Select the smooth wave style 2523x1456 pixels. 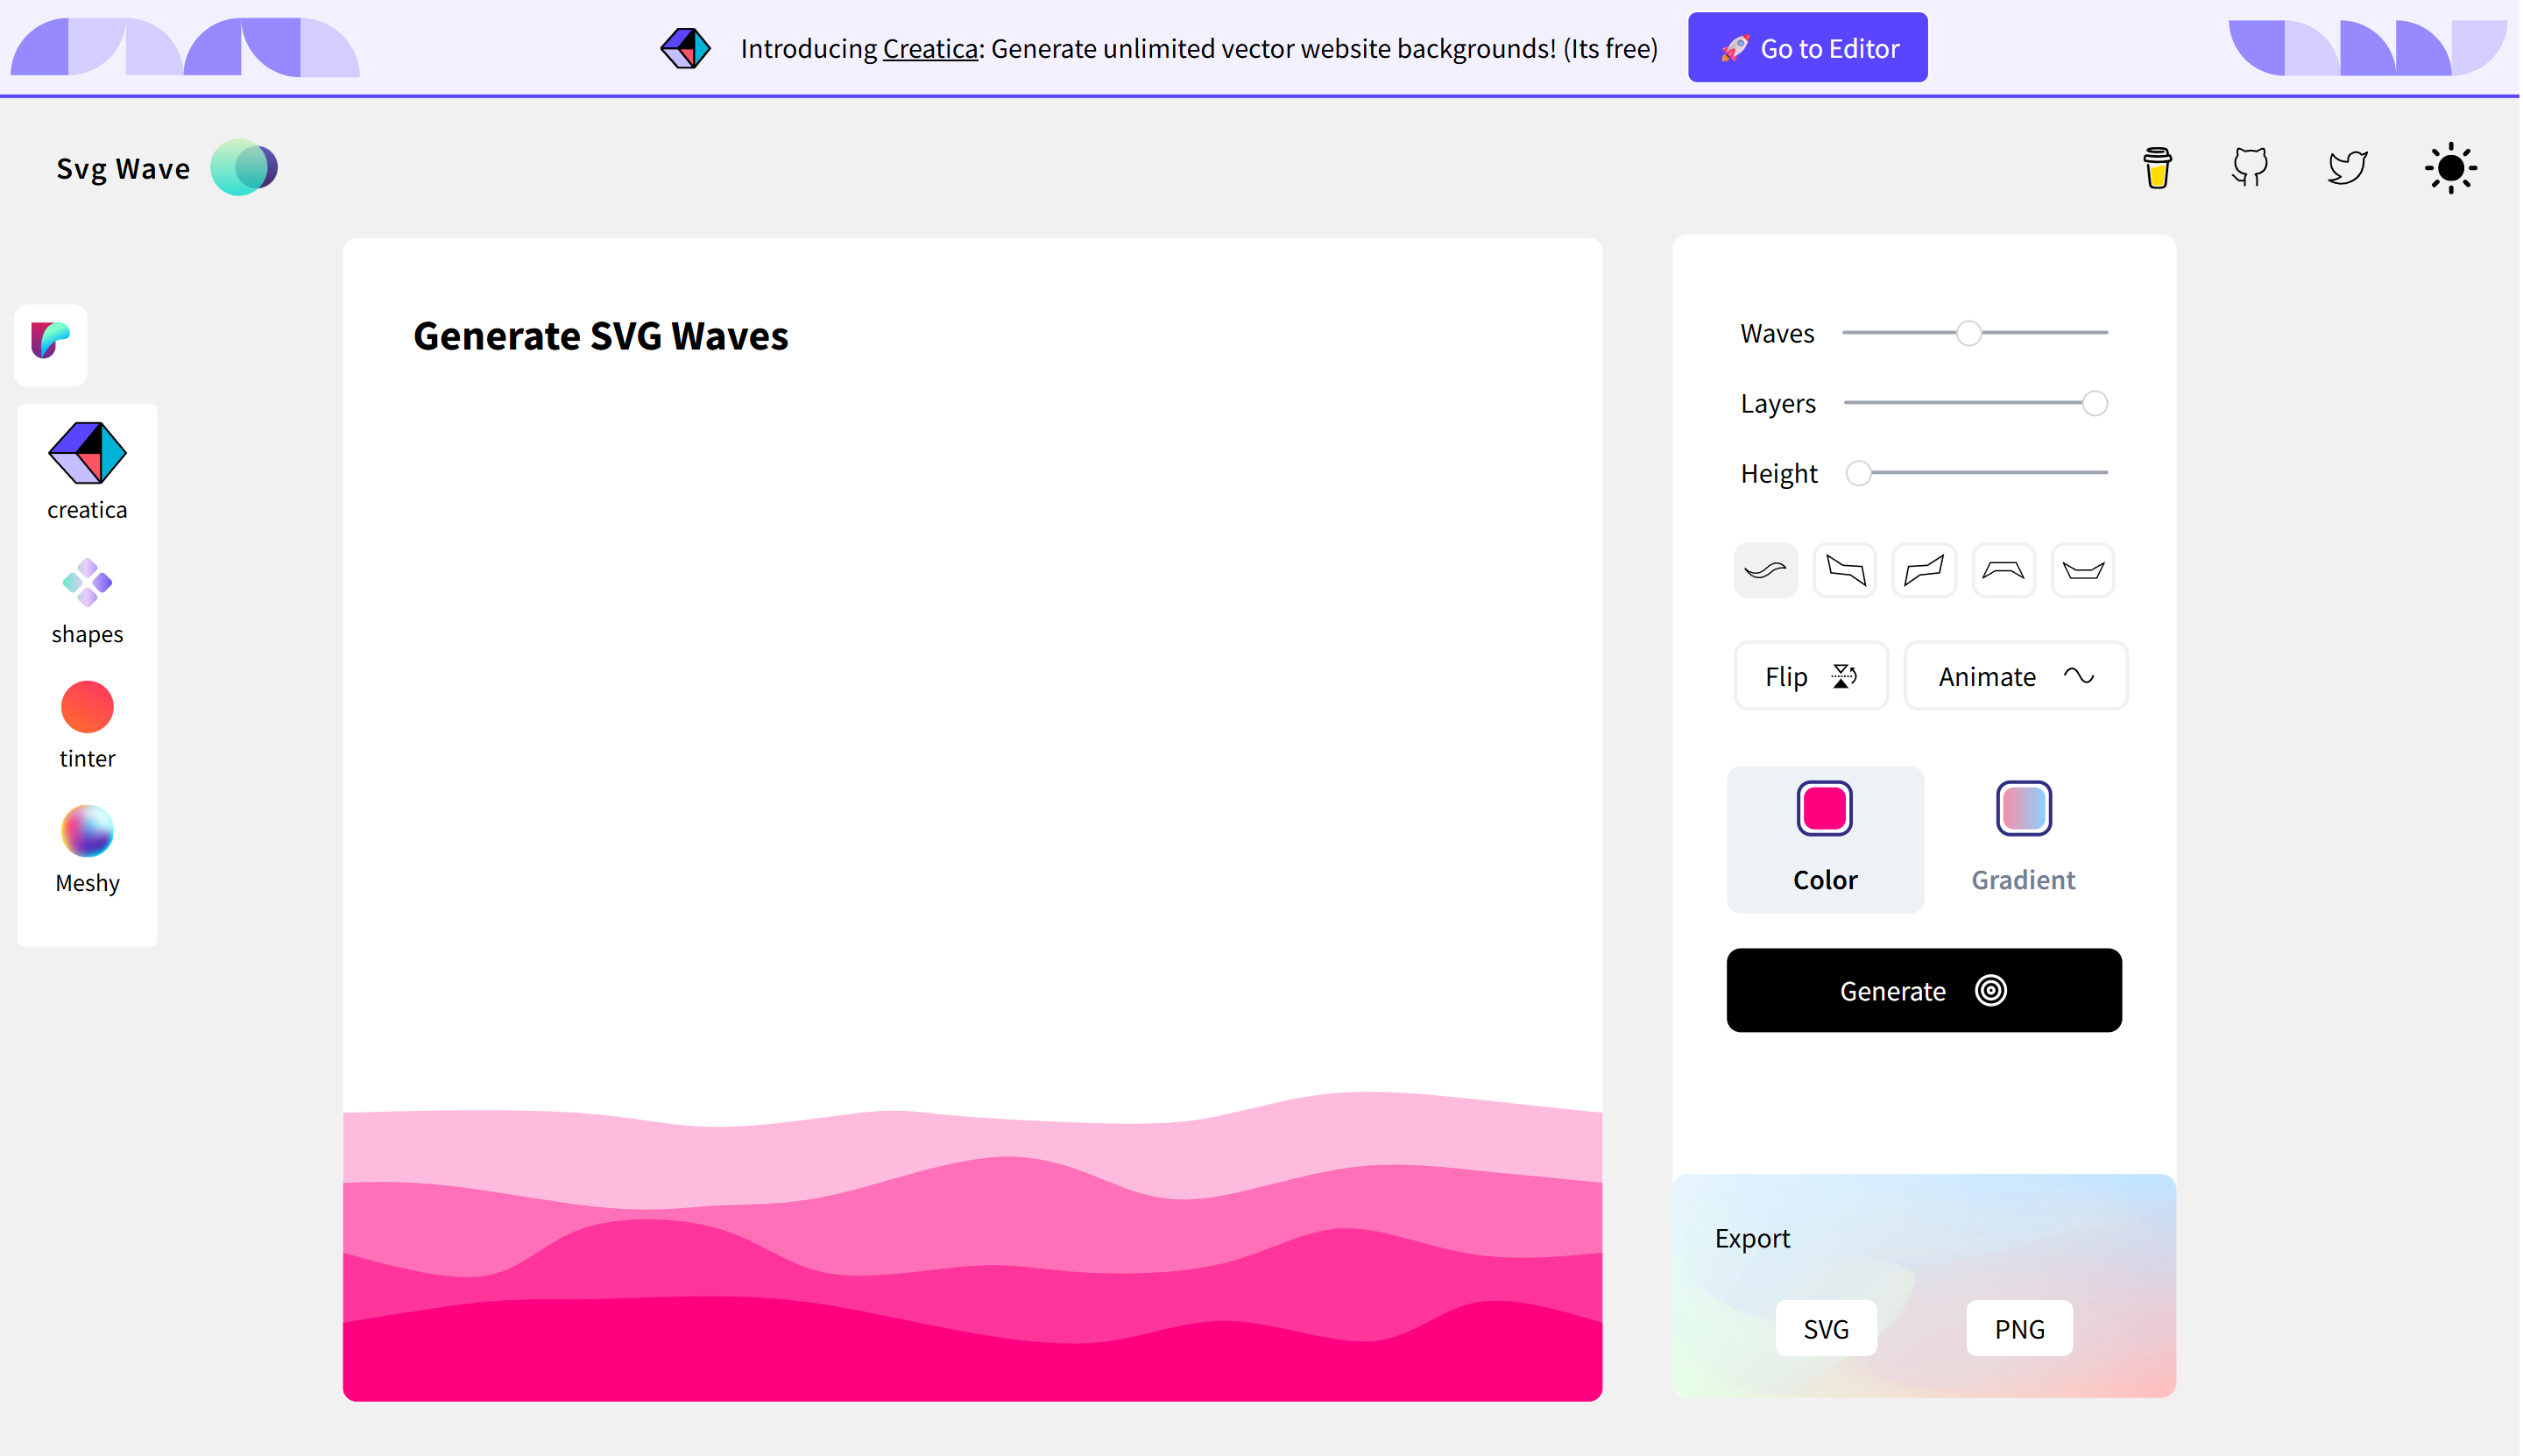tap(1765, 570)
